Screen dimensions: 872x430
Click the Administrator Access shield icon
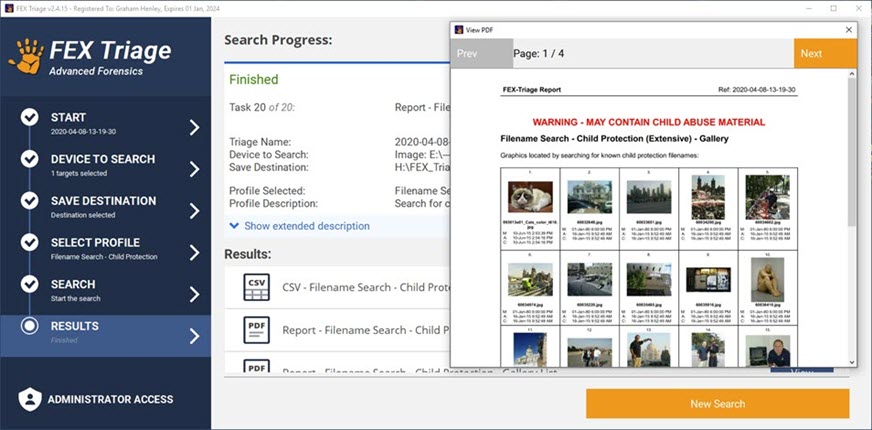[30, 399]
